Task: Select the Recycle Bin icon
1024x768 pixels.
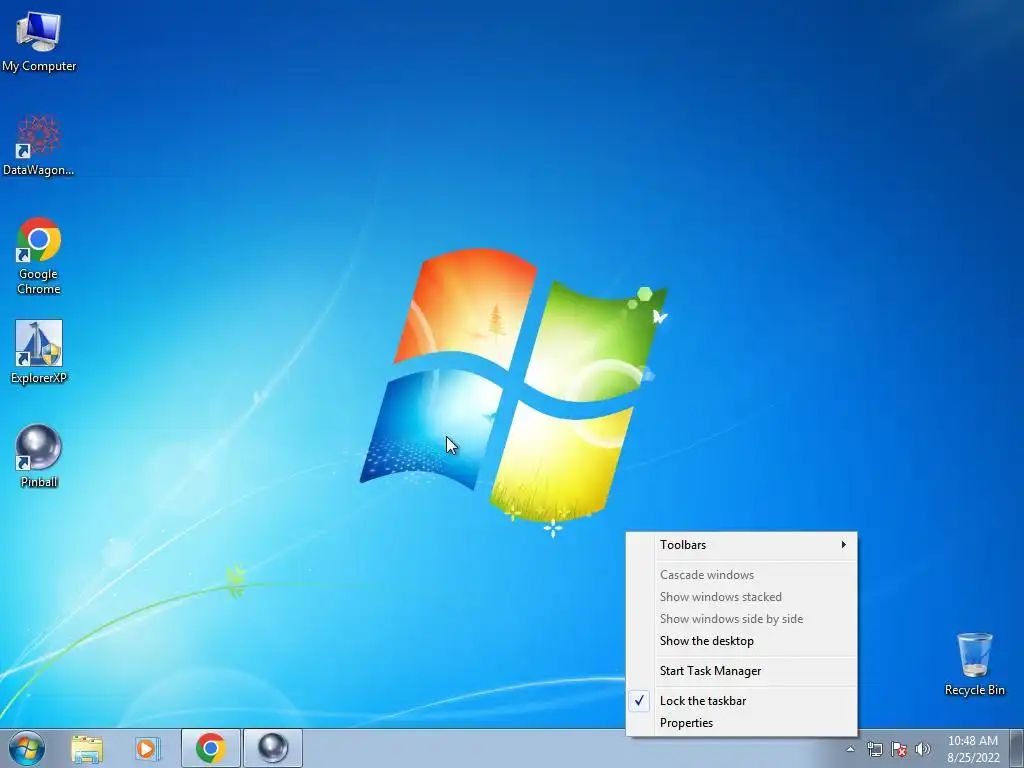Action: click(974, 664)
